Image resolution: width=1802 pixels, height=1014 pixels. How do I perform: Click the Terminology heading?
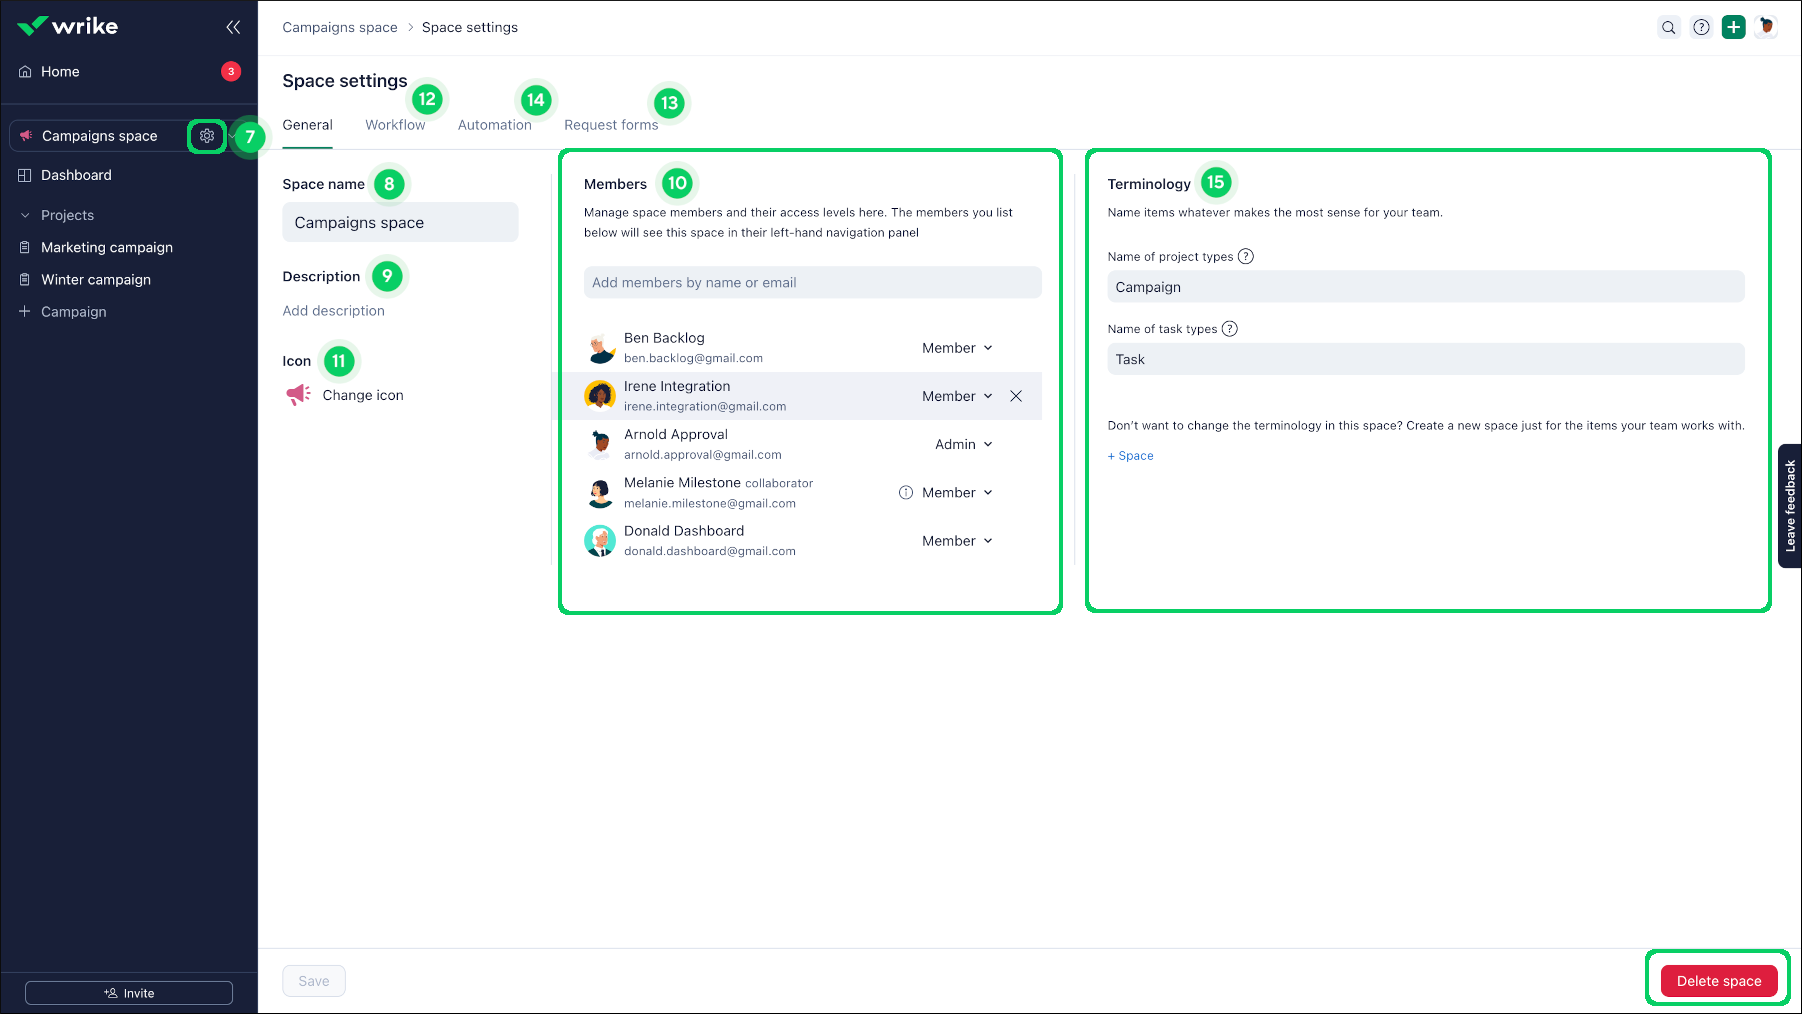coord(1149,184)
